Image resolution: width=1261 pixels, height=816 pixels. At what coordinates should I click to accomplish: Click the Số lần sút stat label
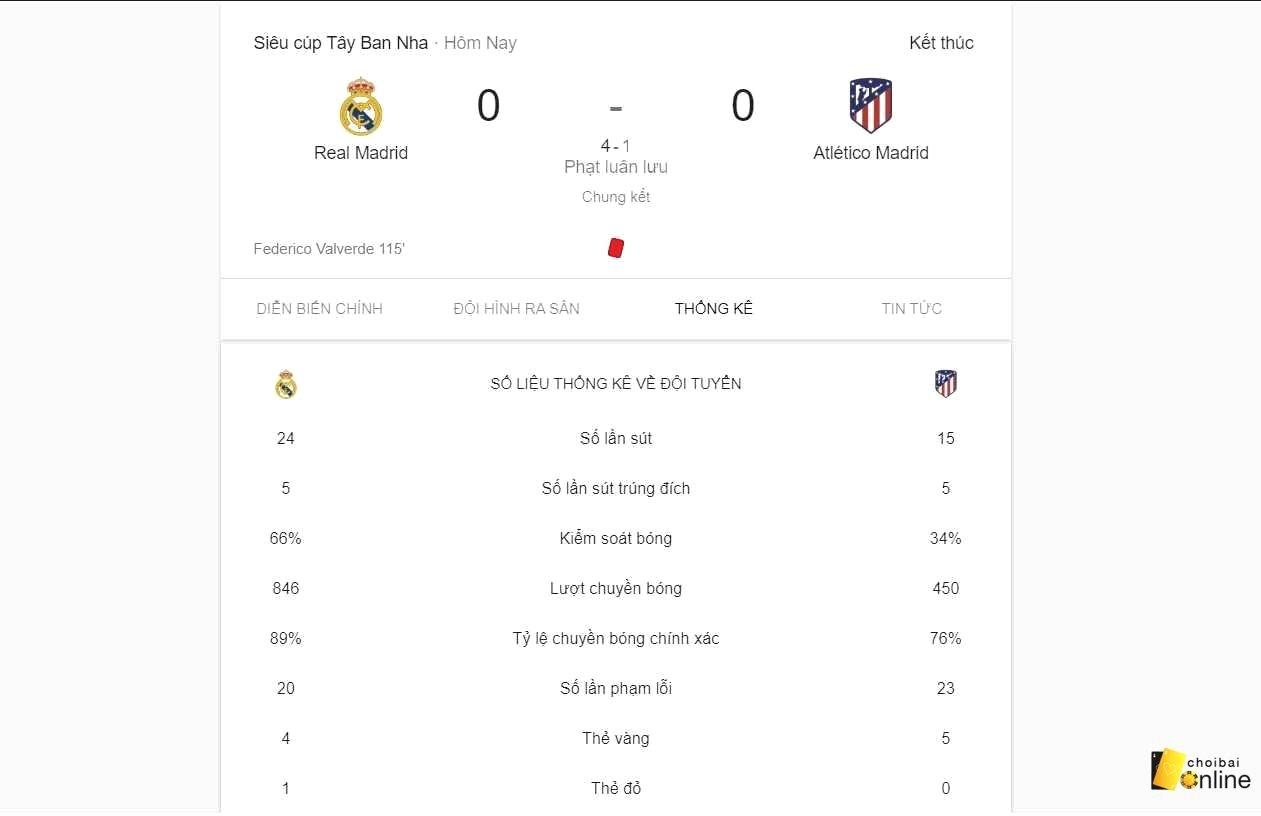pos(616,438)
